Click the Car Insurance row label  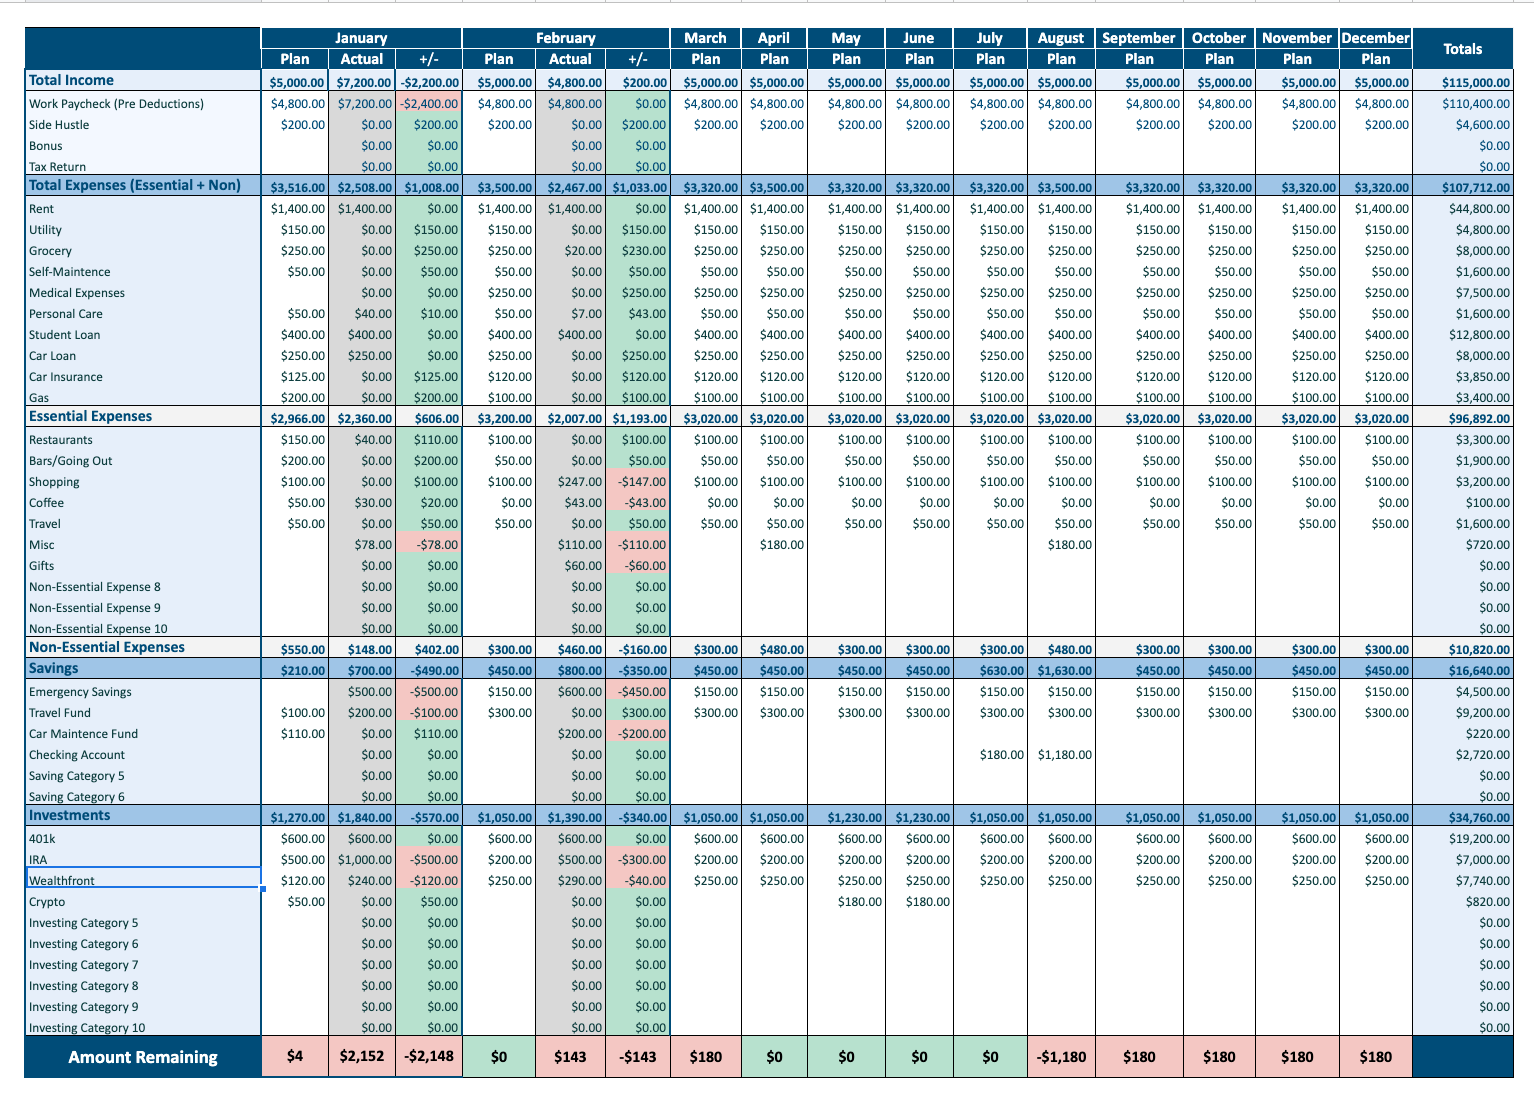pyautogui.click(x=66, y=377)
